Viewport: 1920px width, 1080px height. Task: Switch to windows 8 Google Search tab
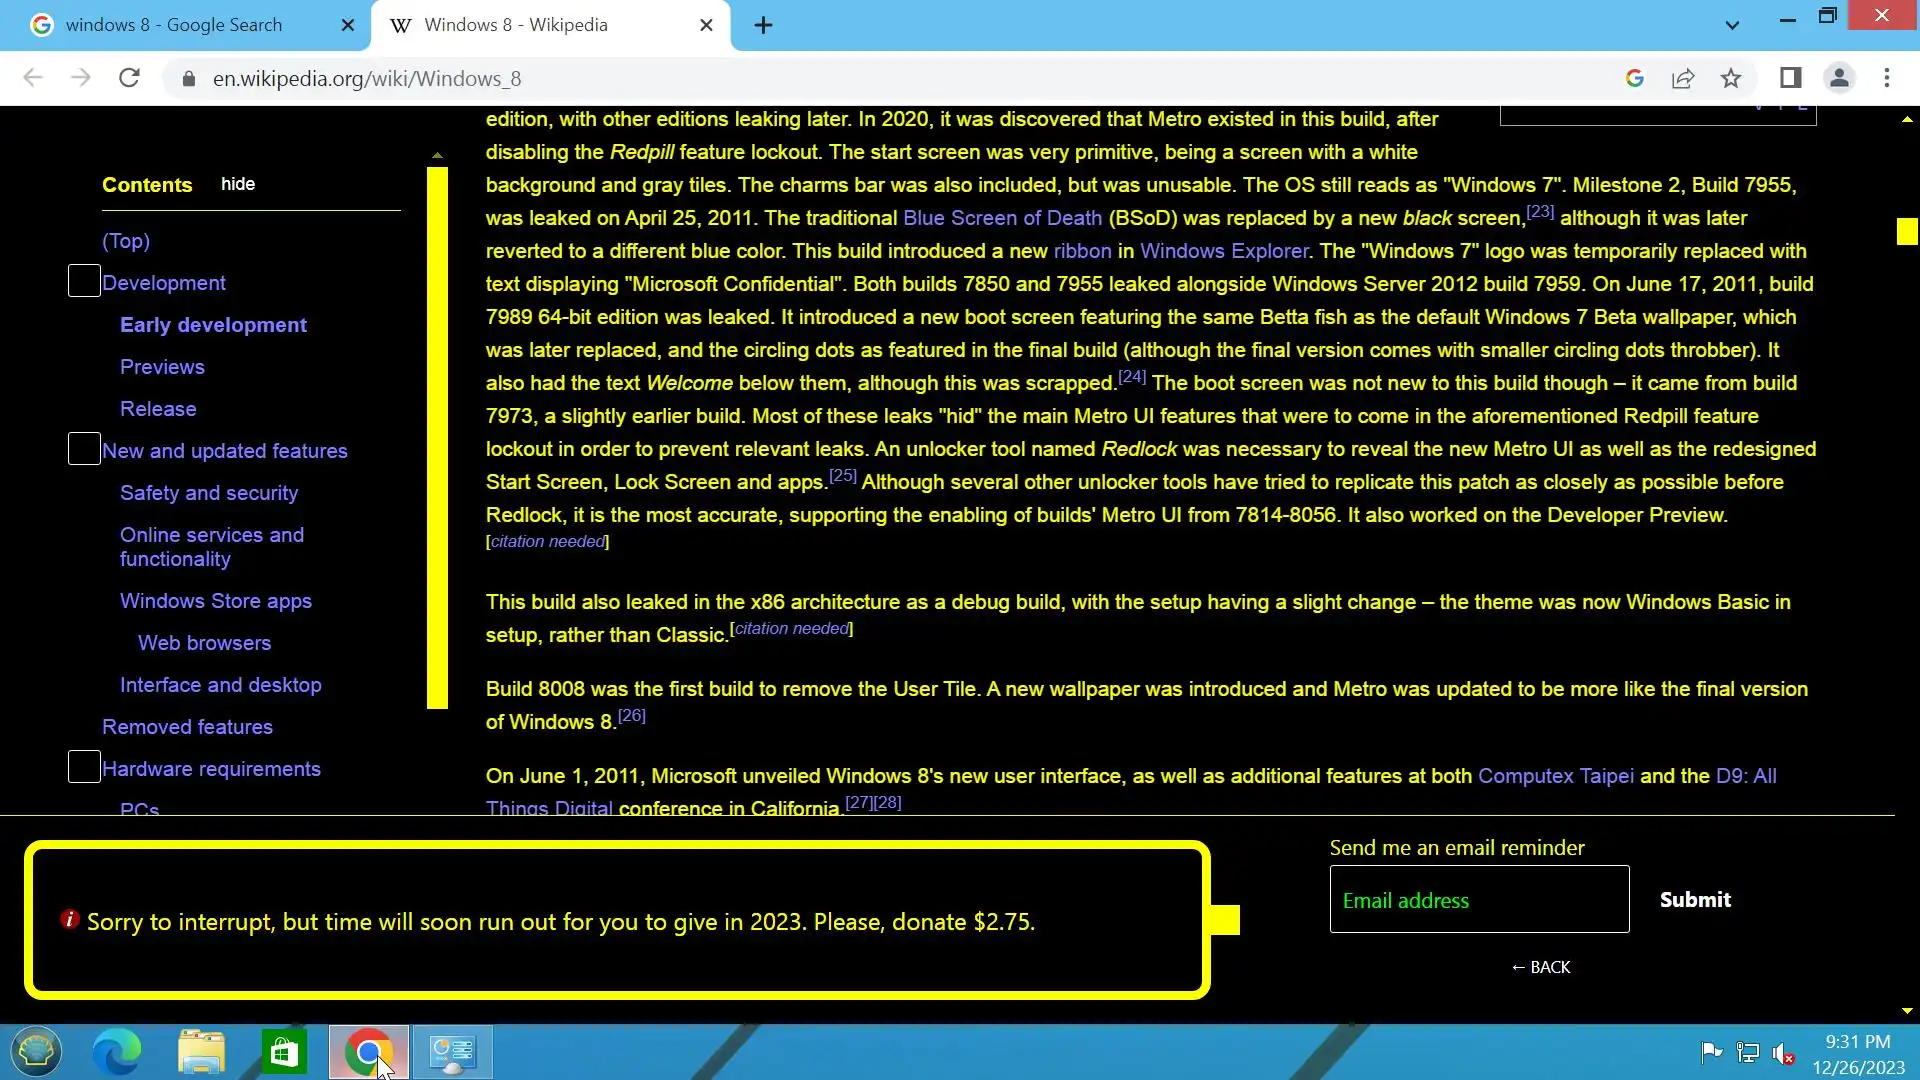175,25
